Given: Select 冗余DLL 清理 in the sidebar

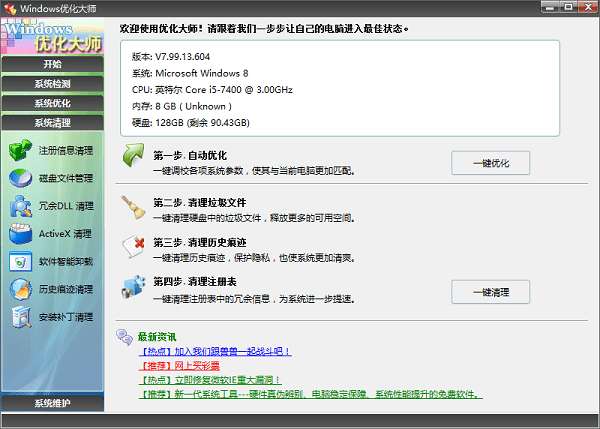Looking at the screenshot, I should (66, 206).
